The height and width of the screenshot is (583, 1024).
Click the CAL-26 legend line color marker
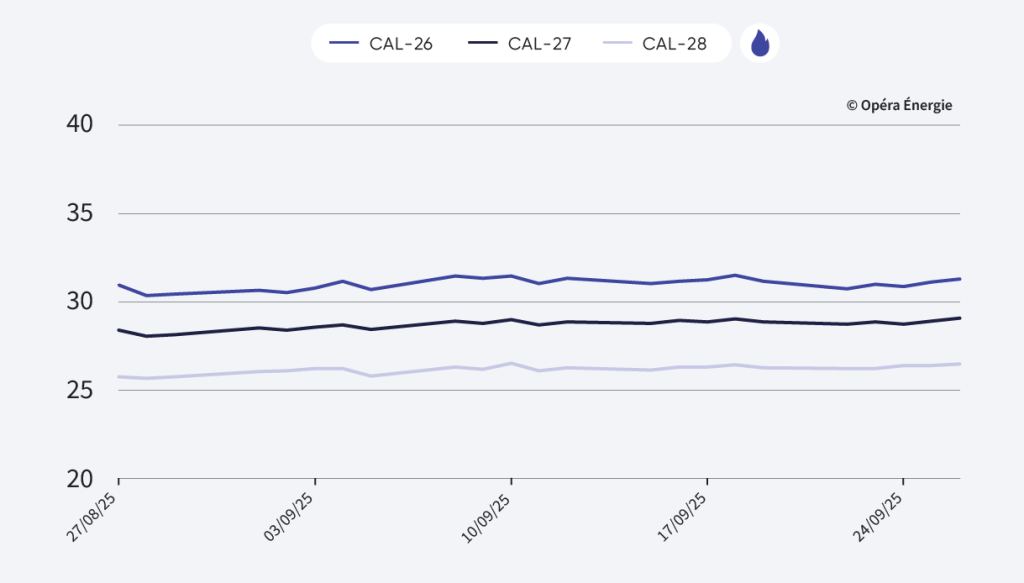pyautogui.click(x=344, y=44)
